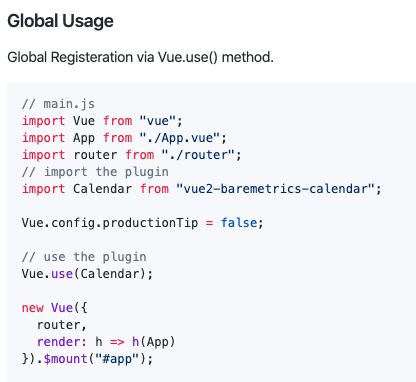Click 'Vue' constructor after new keyword
416x382 pixels.
(62, 308)
